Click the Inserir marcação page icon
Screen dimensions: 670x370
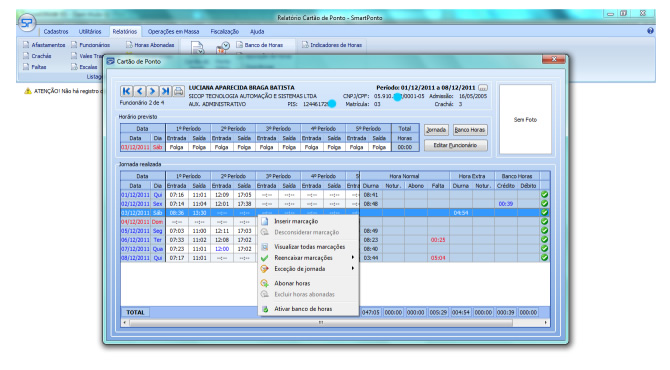pyautogui.click(x=265, y=221)
